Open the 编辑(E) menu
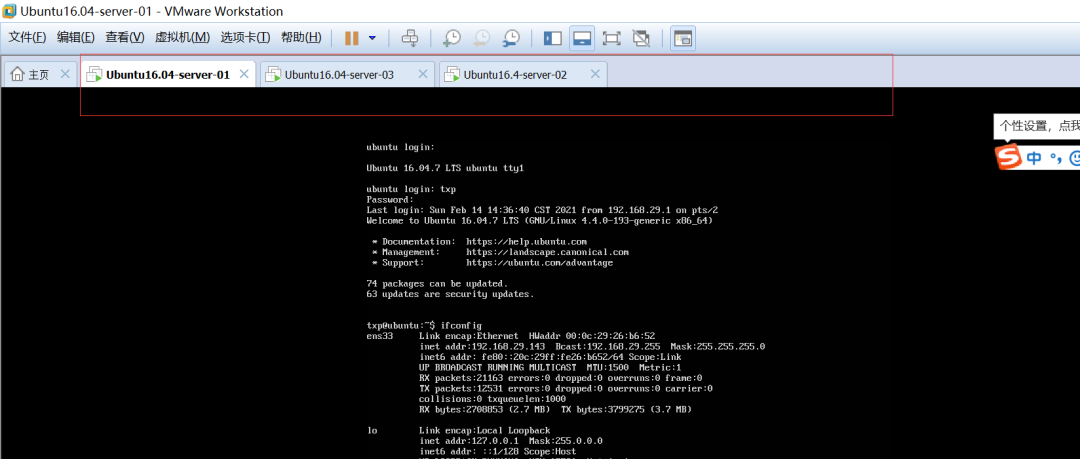1080x459 pixels. 76,38
